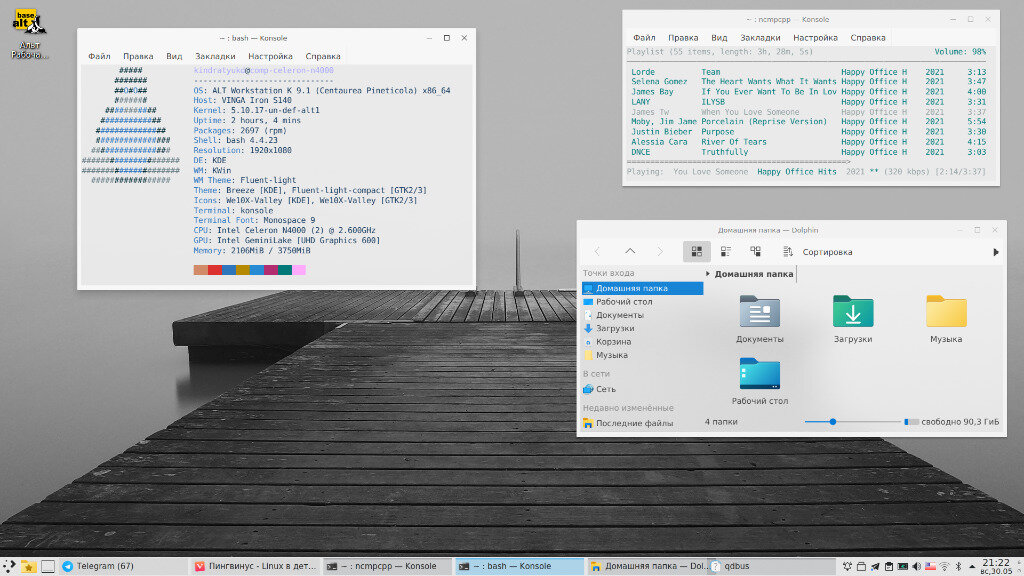Go up one folder level in Dolphin
The height and width of the screenshot is (576, 1024).
coord(630,251)
